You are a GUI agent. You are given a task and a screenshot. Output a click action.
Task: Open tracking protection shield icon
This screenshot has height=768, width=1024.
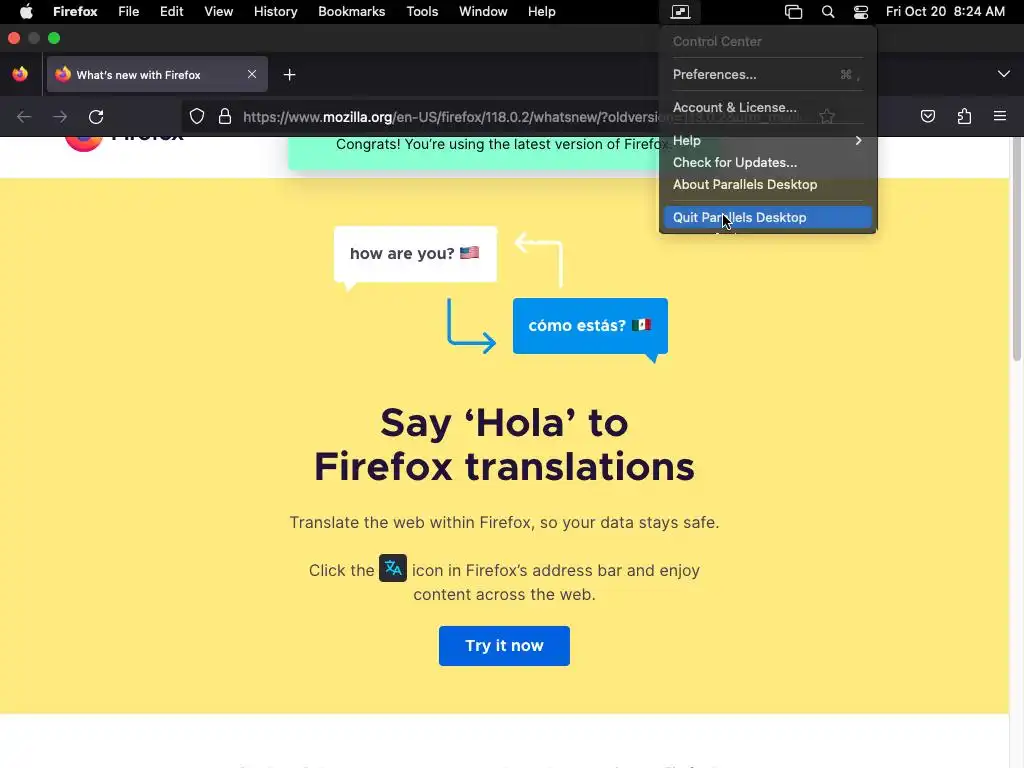(197, 117)
